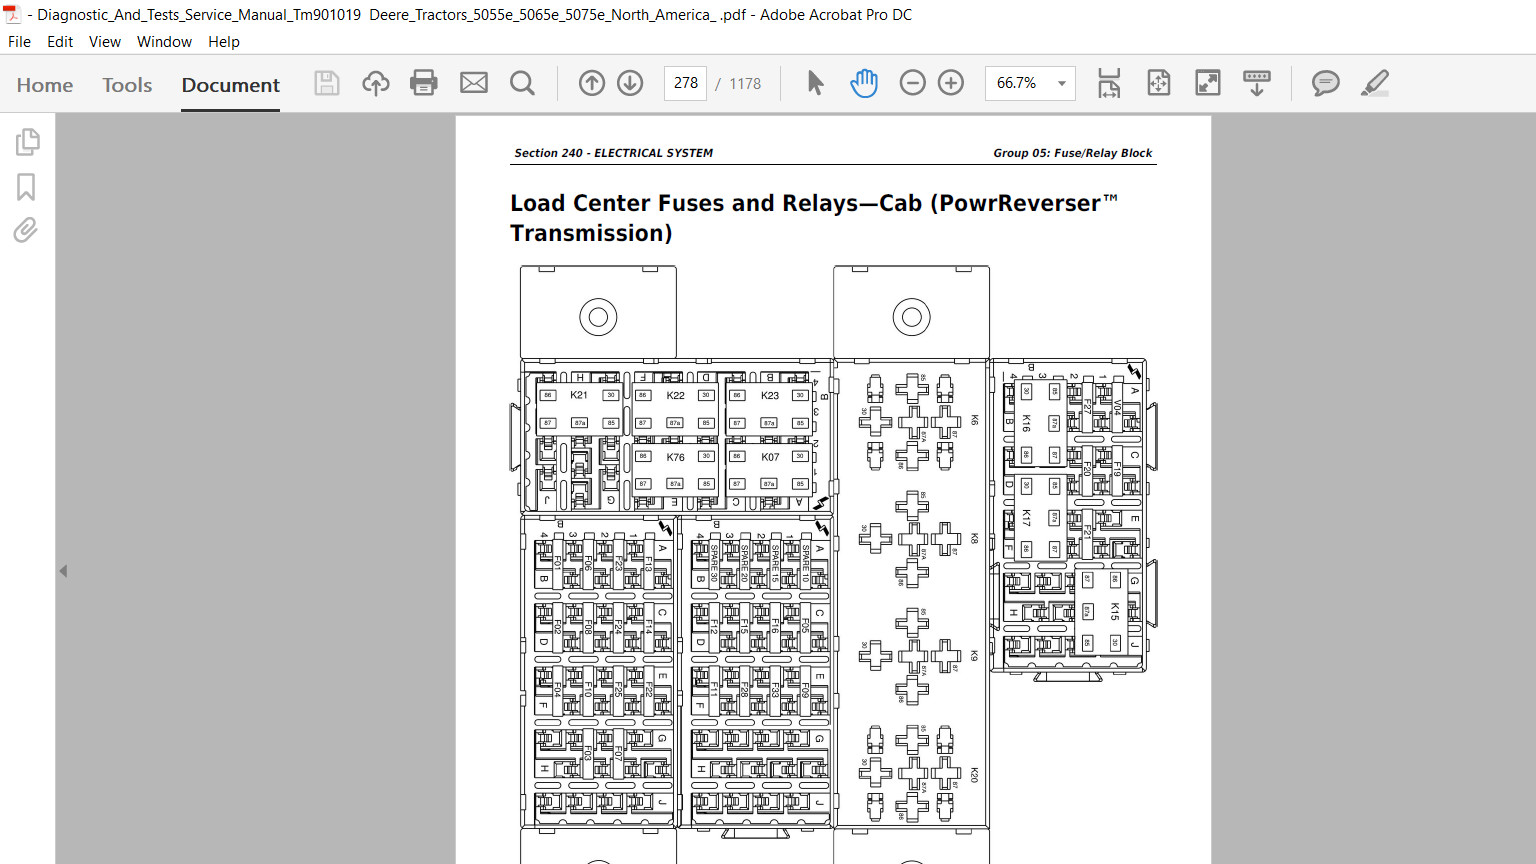The width and height of the screenshot is (1536, 864).
Task: Click the page number field showing 278
Action: 686,83
